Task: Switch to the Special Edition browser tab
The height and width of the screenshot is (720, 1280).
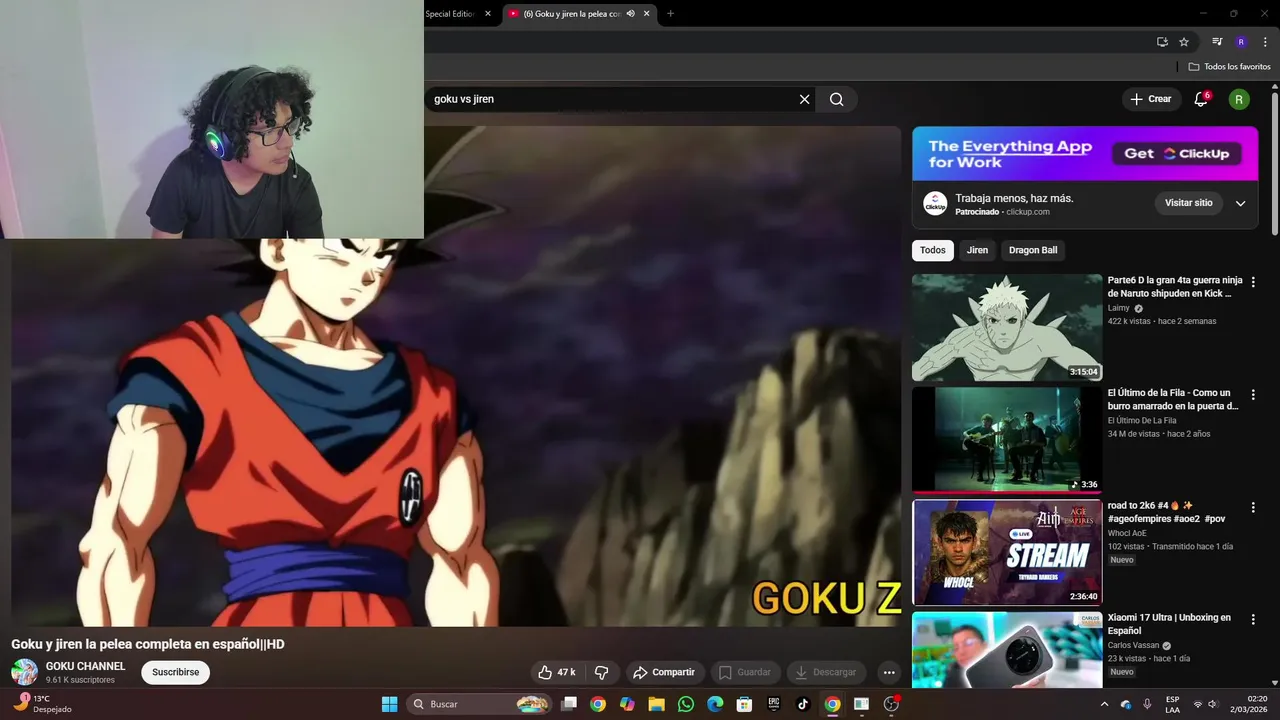Action: click(452, 13)
